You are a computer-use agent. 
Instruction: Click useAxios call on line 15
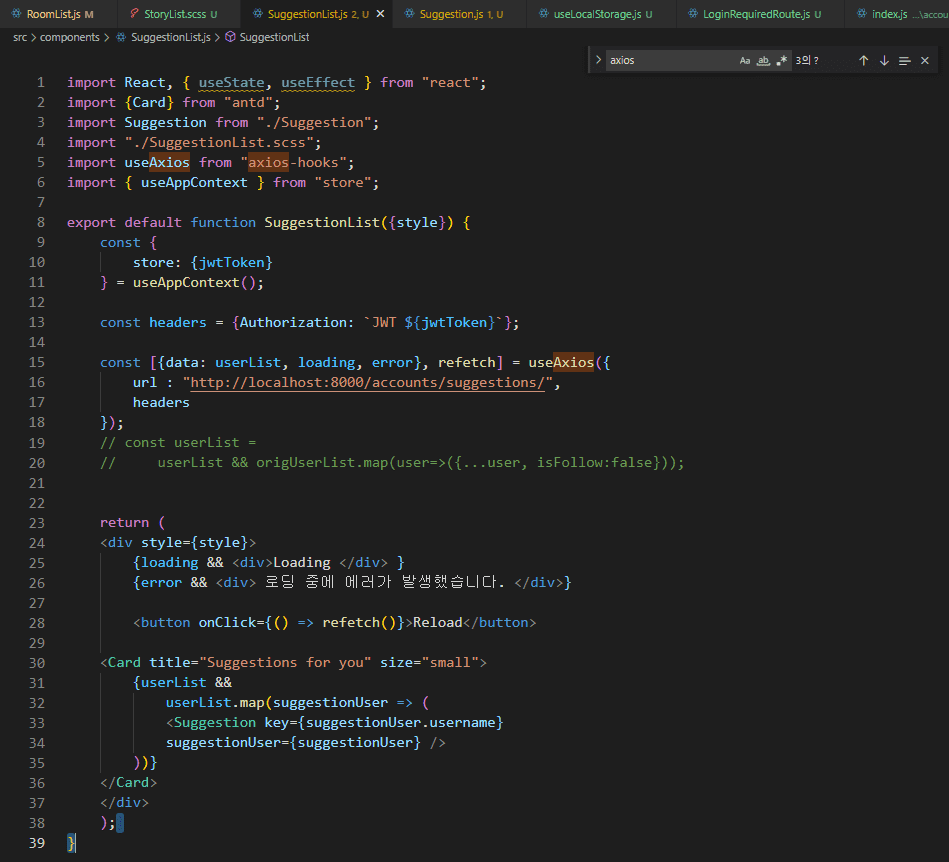561,363
